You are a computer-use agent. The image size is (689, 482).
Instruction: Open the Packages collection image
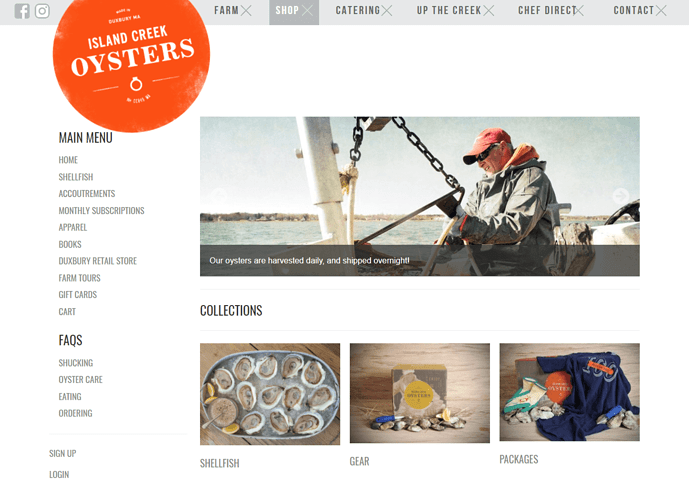pos(569,392)
